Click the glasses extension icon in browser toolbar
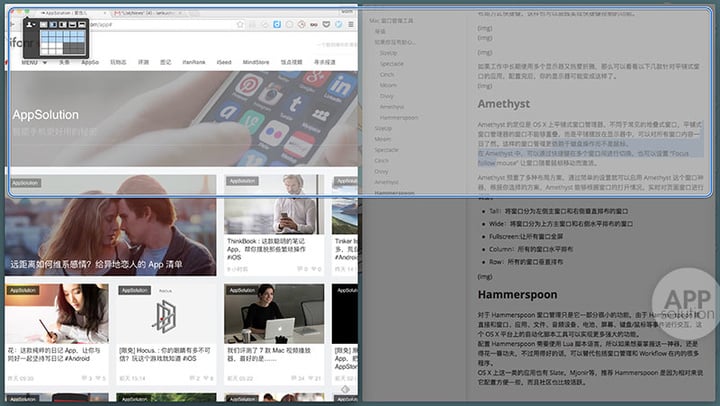720x406 pixels. point(314,24)
